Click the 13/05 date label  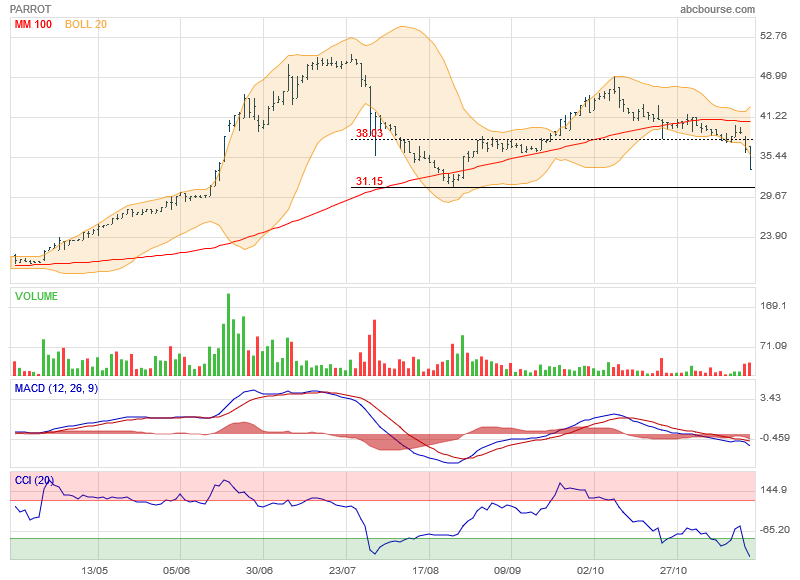click(95, 570)
